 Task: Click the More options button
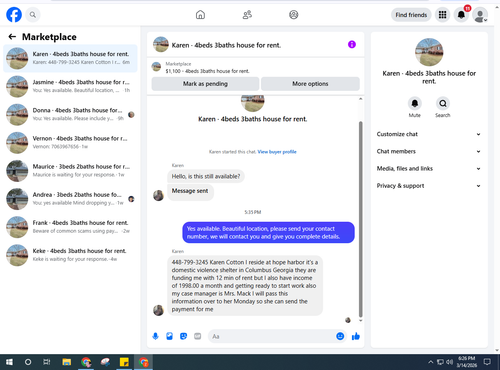point(310,84)
